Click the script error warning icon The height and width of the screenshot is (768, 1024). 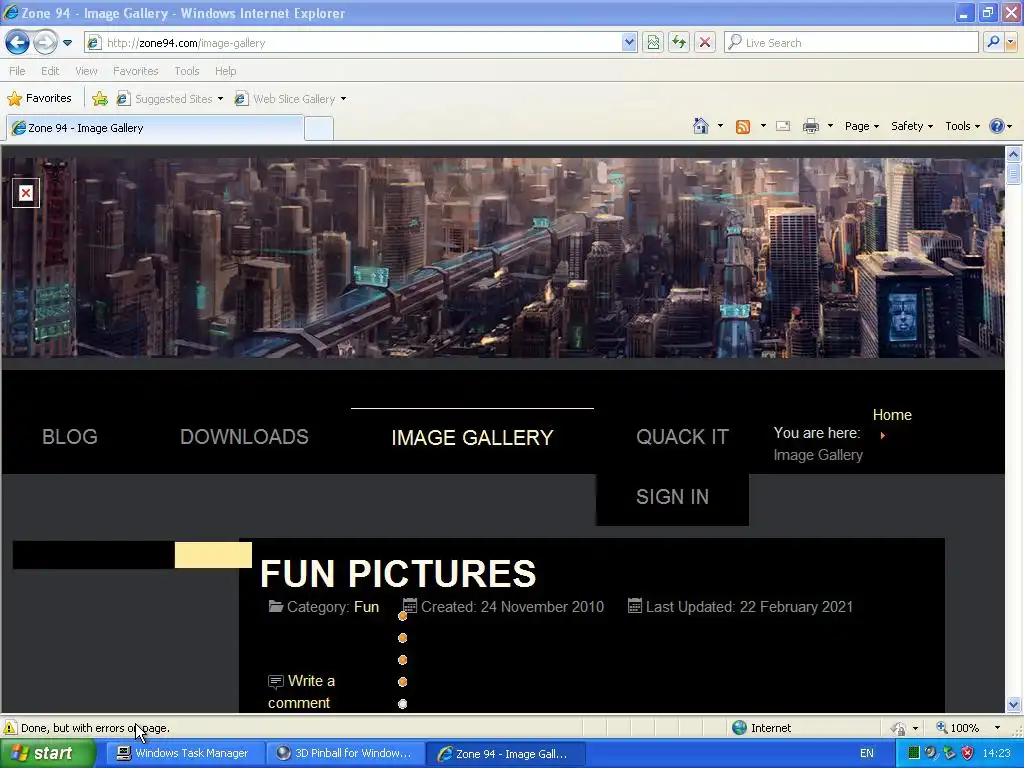click(x=10, y=728)
